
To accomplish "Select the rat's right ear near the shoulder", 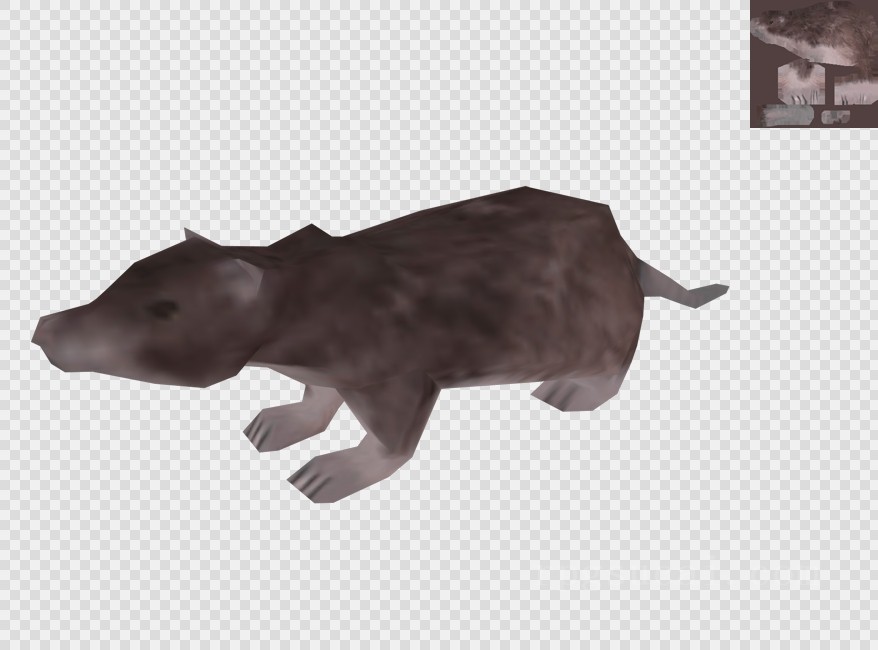I will pos(308,236).
